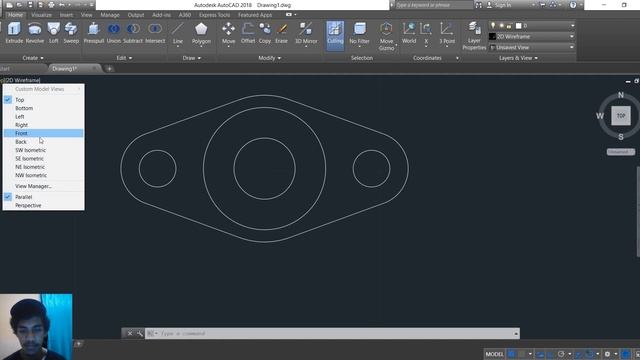Expand the Edit panel dropdown
The image size is (640, 360).
(124, 58)
